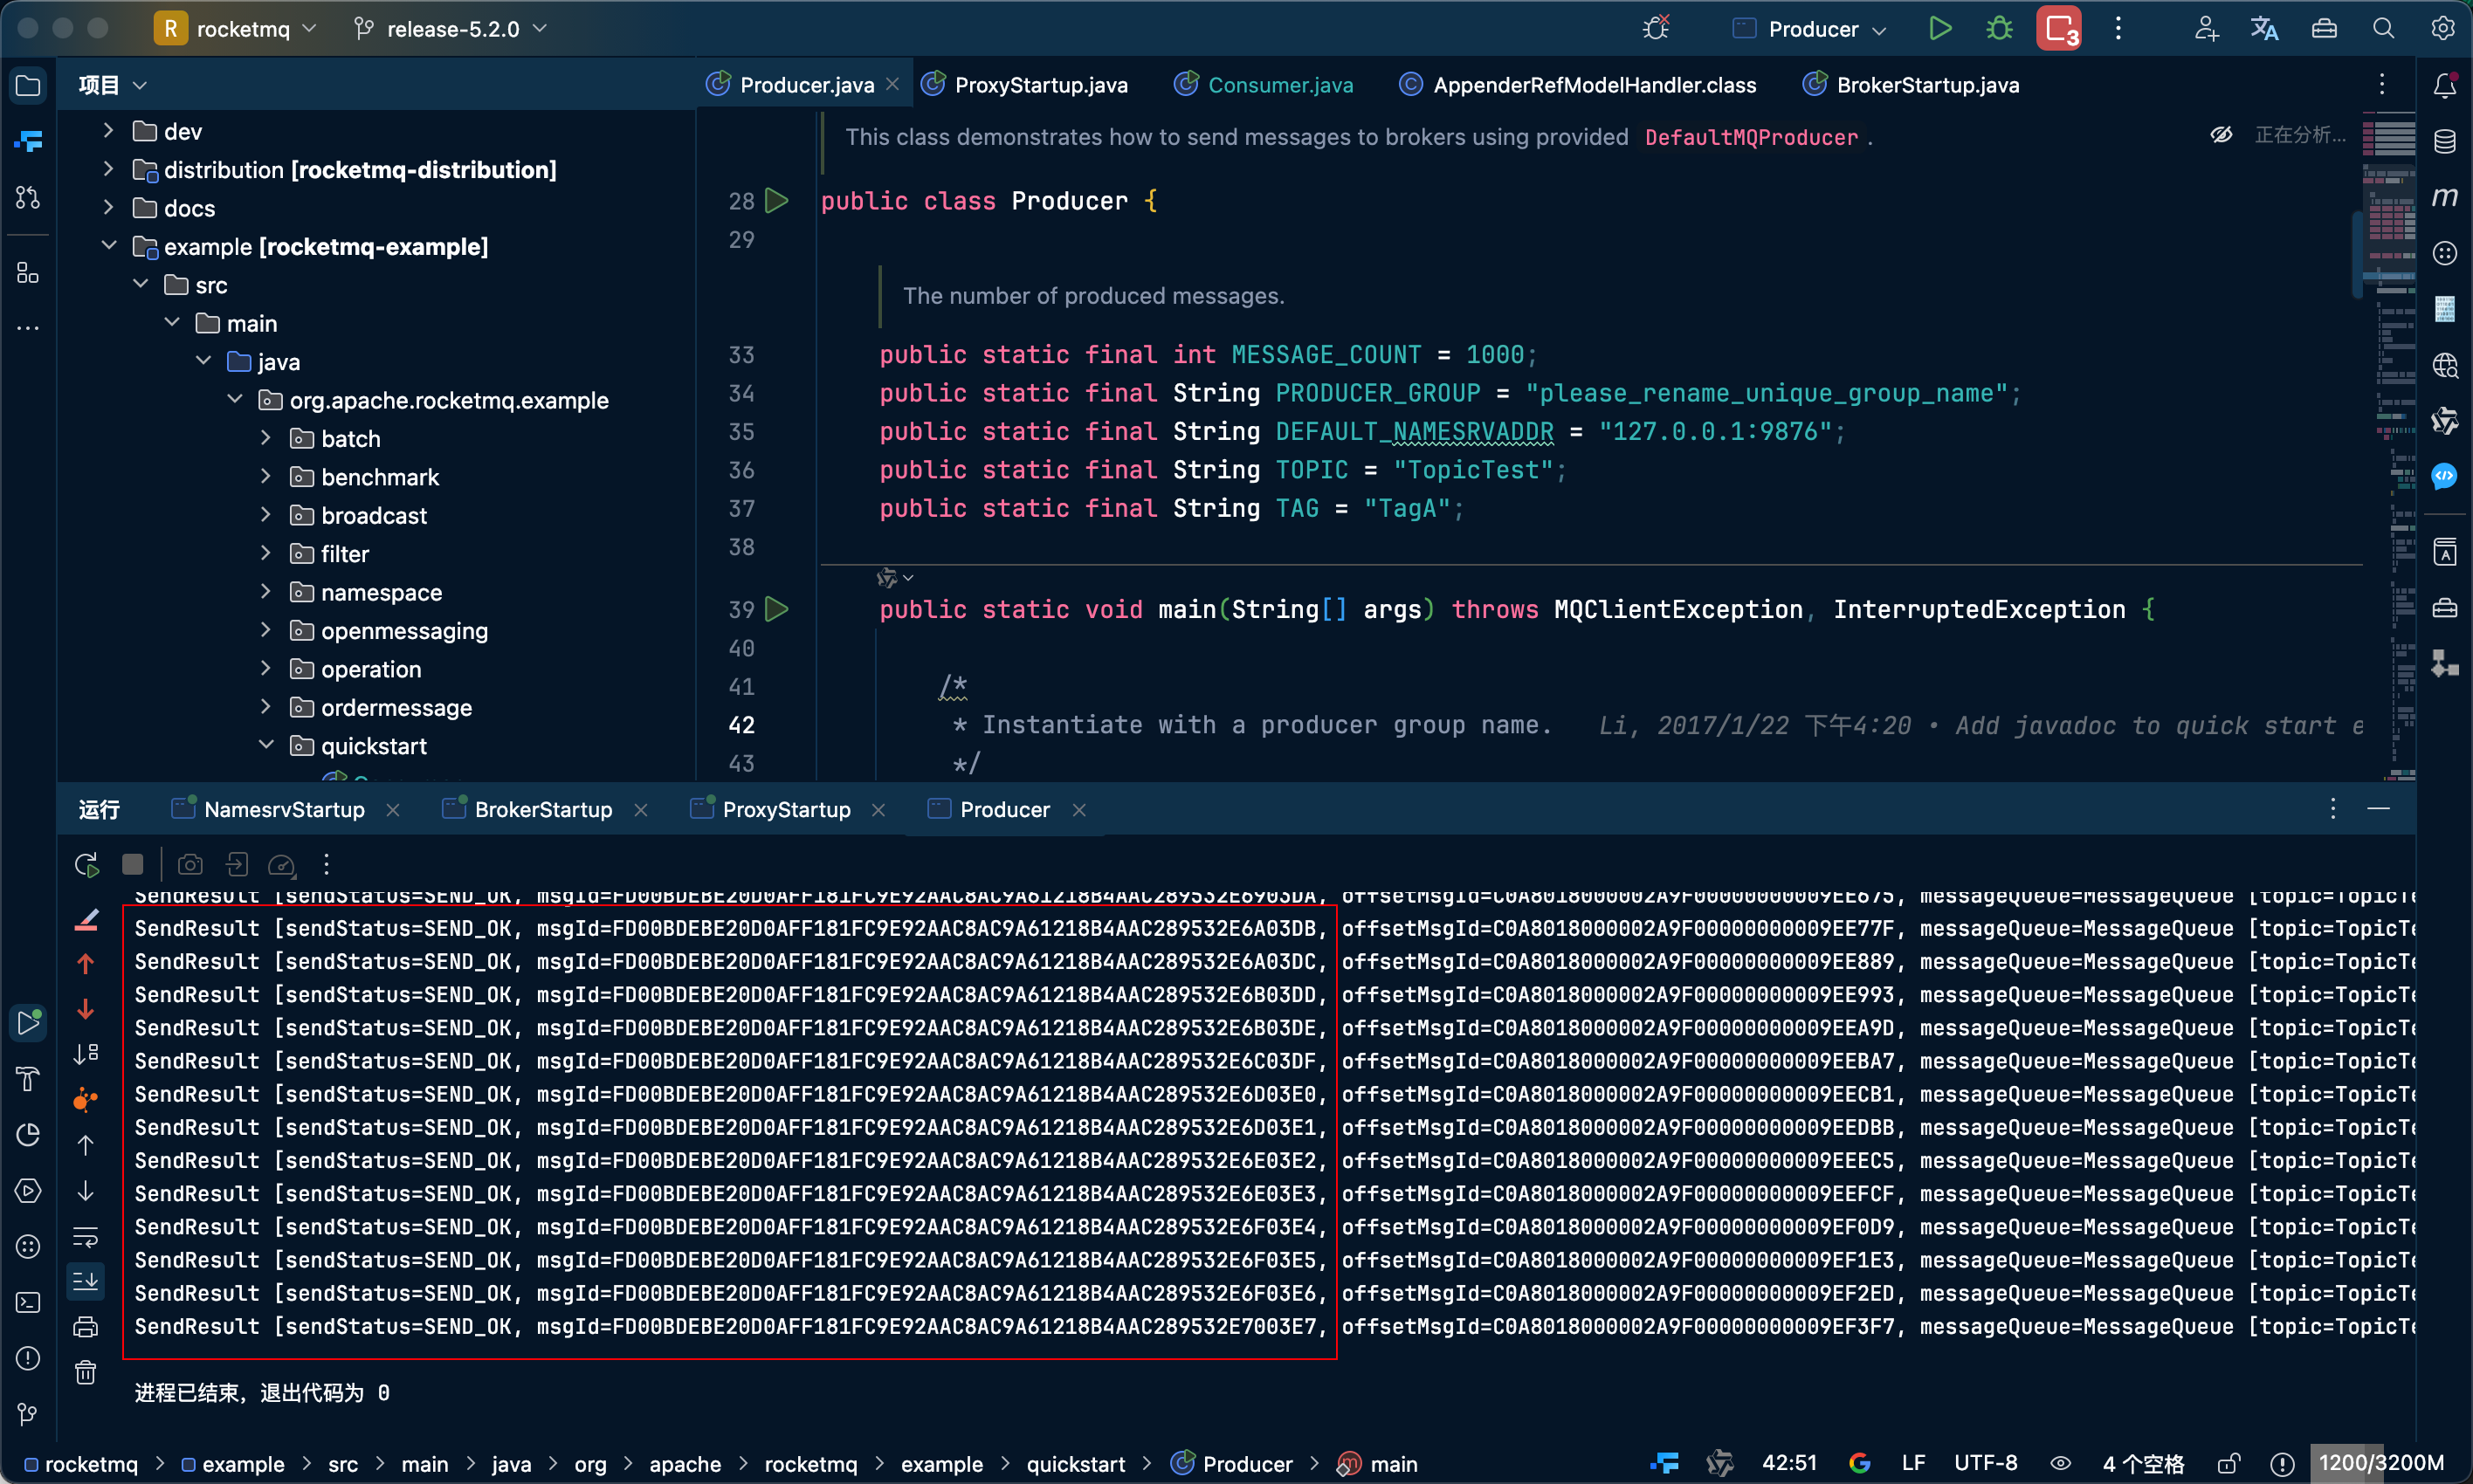Open Pull Requests sidebar icon
The height and width of the screenshot is (1484, 2473).
pyautogui.click(x=28, y=198)
